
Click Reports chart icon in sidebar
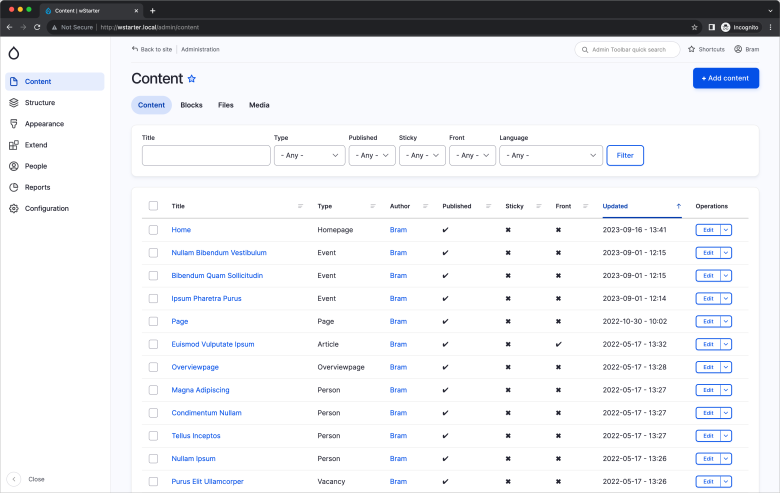[x=14, y=188]
